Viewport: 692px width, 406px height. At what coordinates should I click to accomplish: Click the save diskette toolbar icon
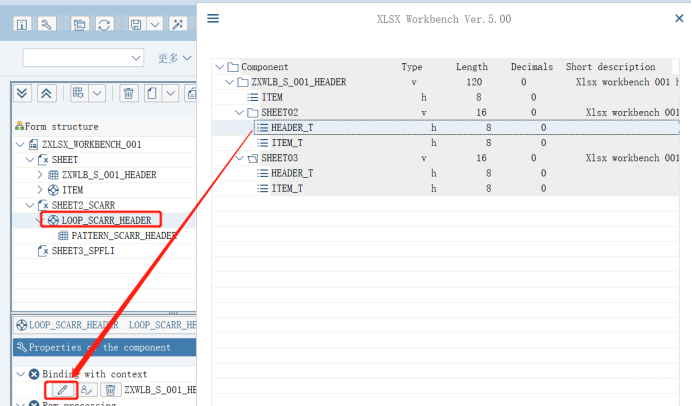(x=136, y=24)
